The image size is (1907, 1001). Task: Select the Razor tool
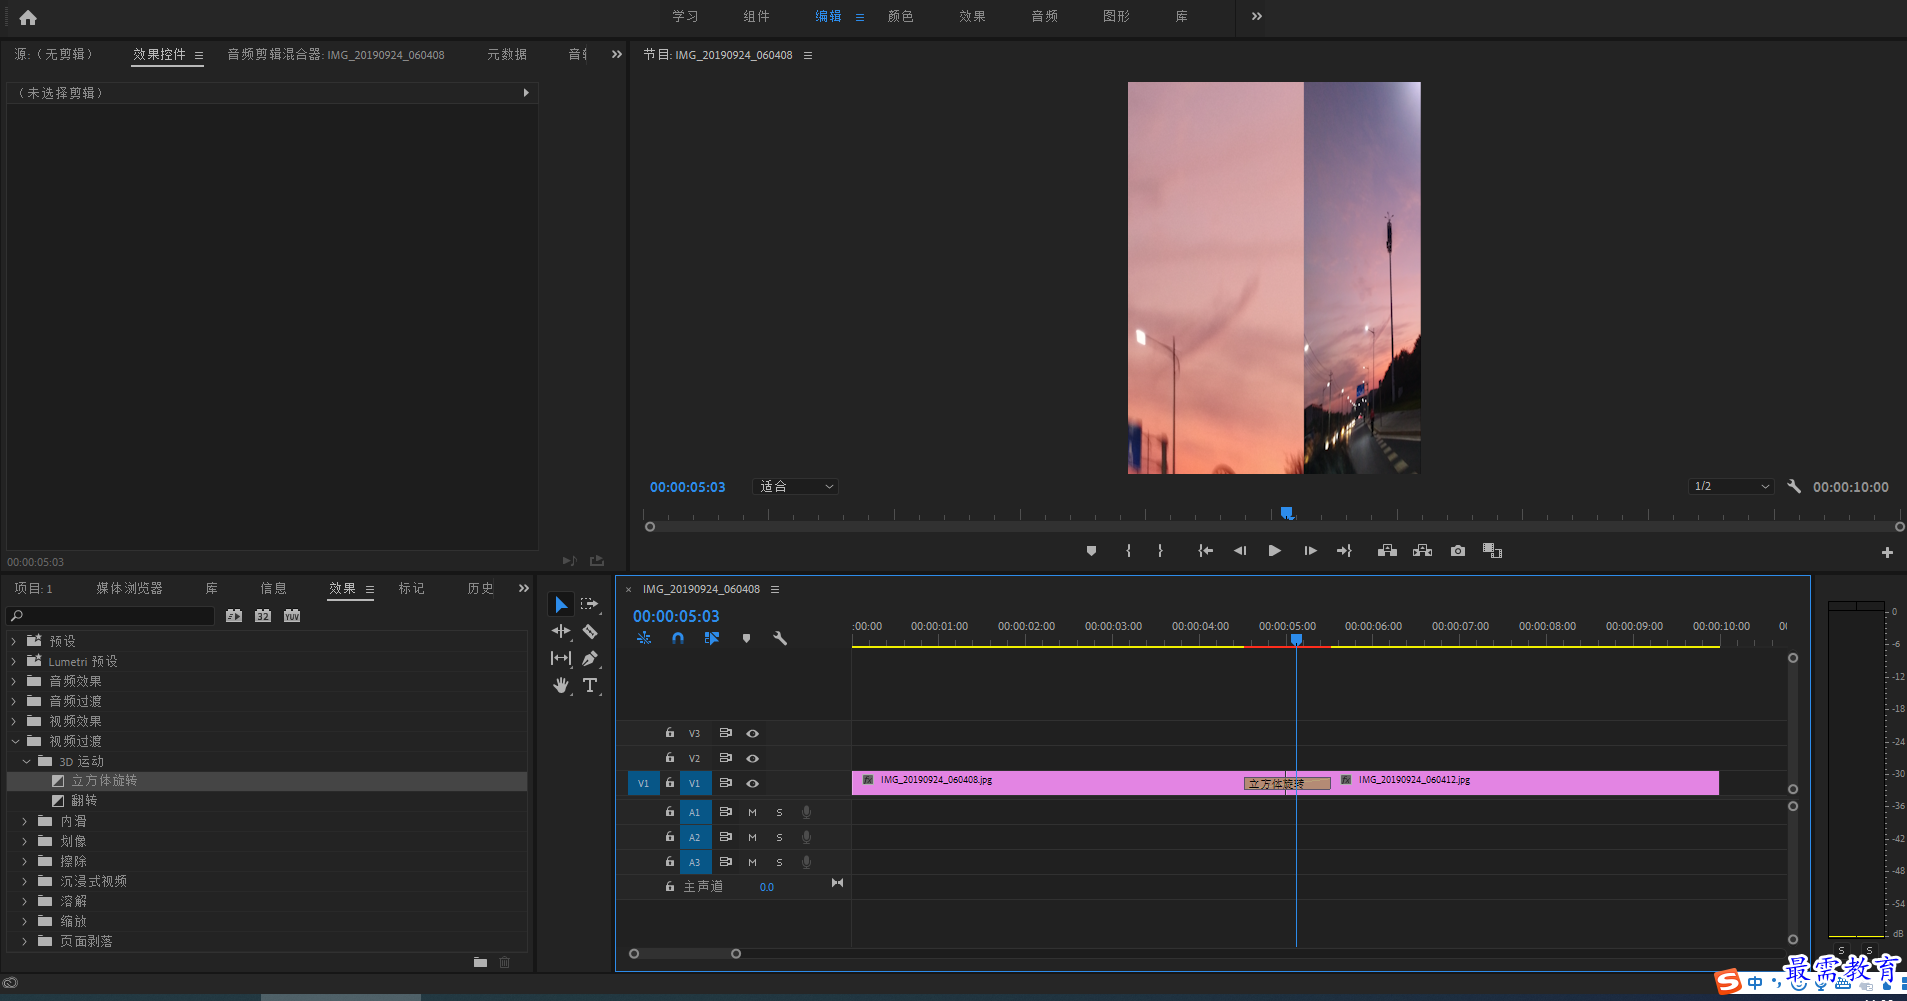590,632
